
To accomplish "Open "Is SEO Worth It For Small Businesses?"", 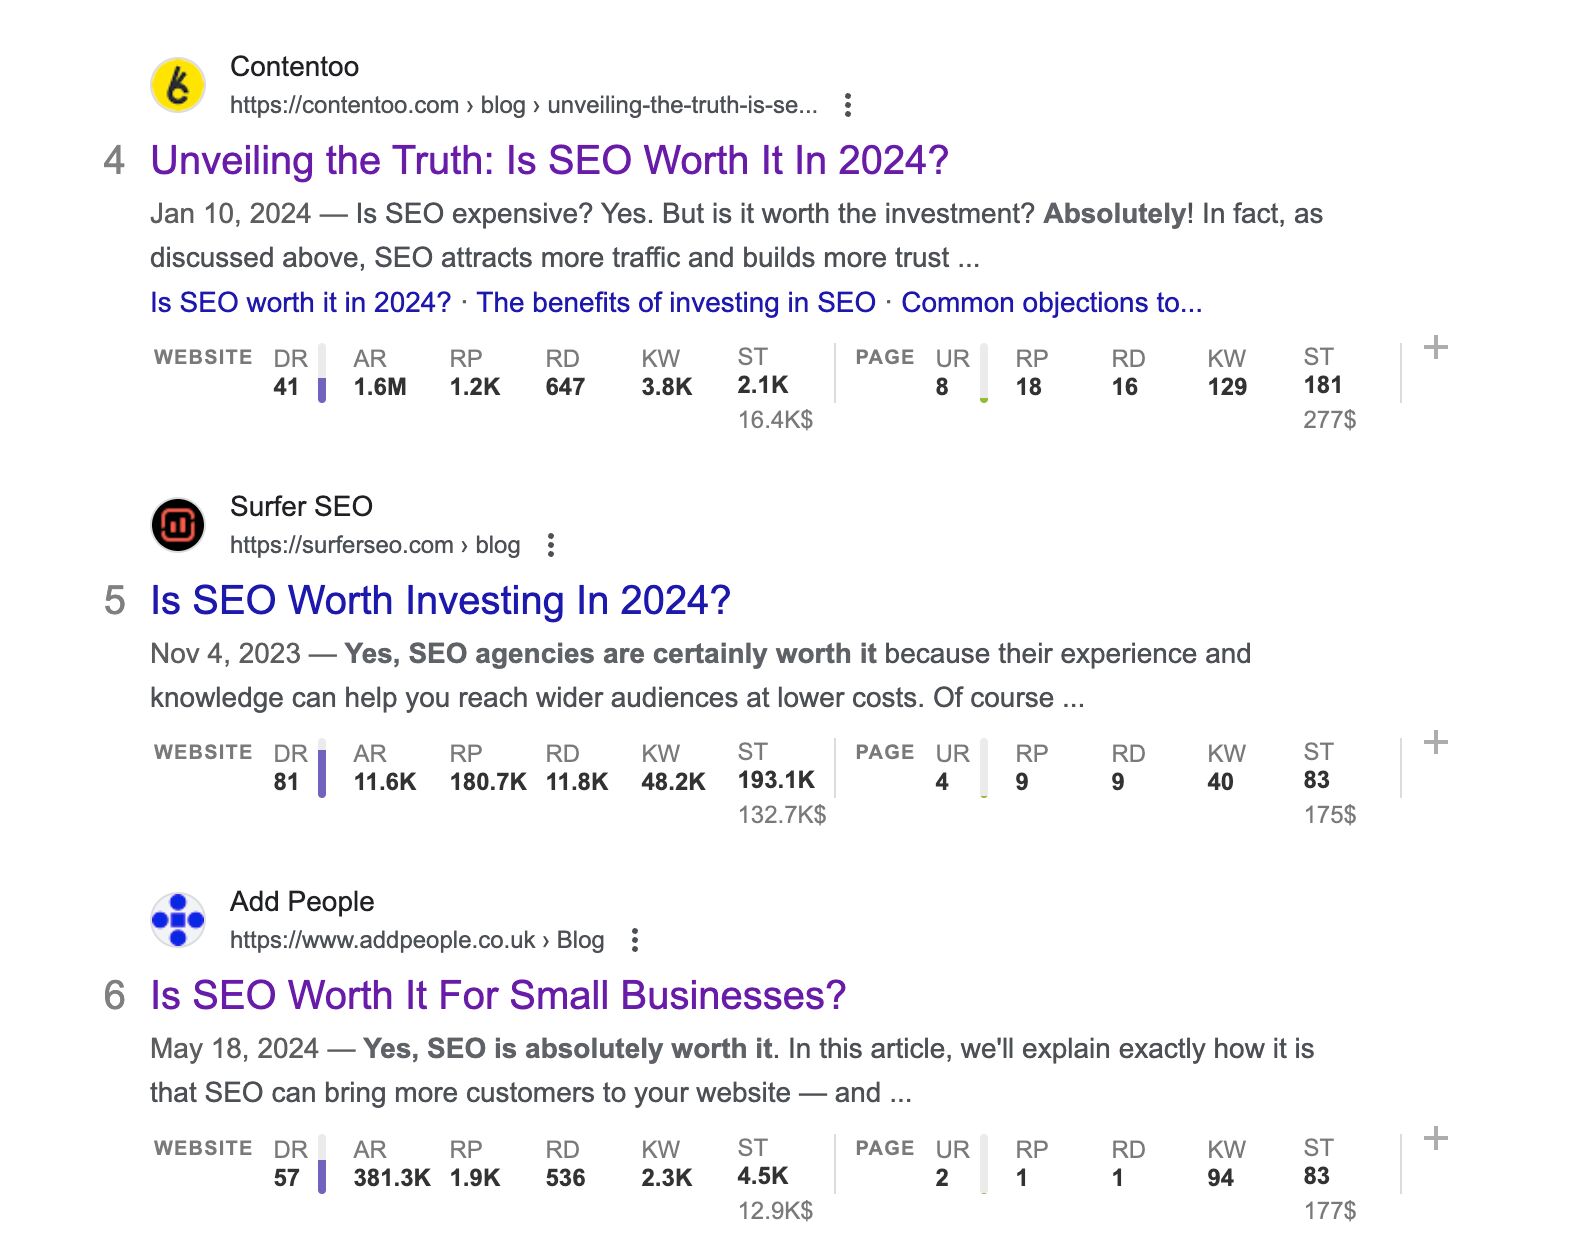I will (x=497, y=995).
